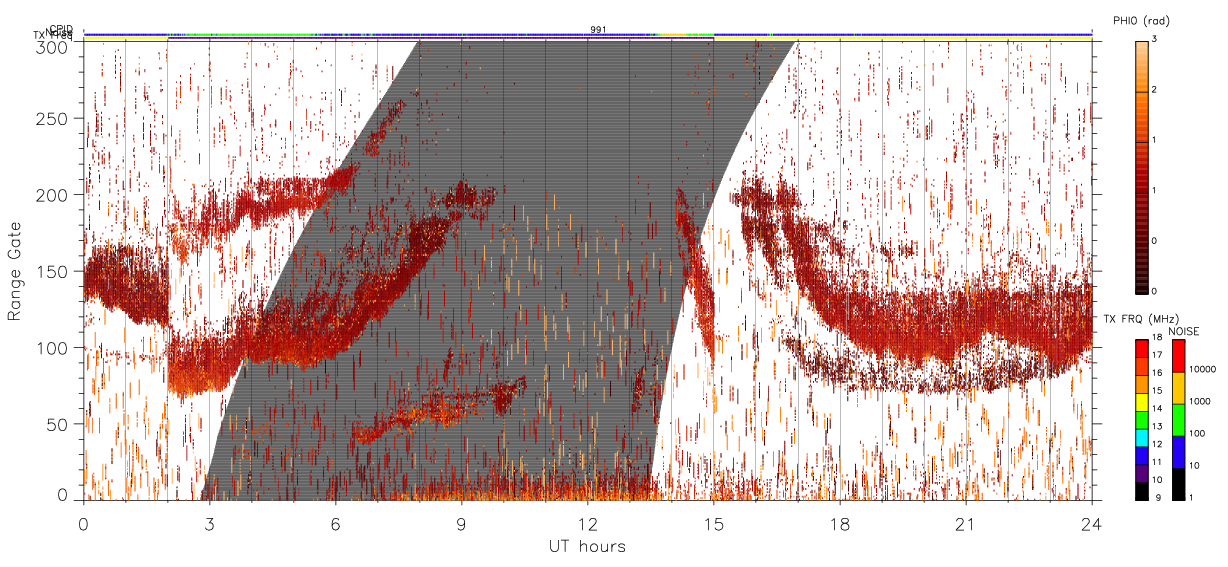
Task: Pick the cyan 12-13 MHz TX FRQ swatch
Action: [x=1141, y=437]
